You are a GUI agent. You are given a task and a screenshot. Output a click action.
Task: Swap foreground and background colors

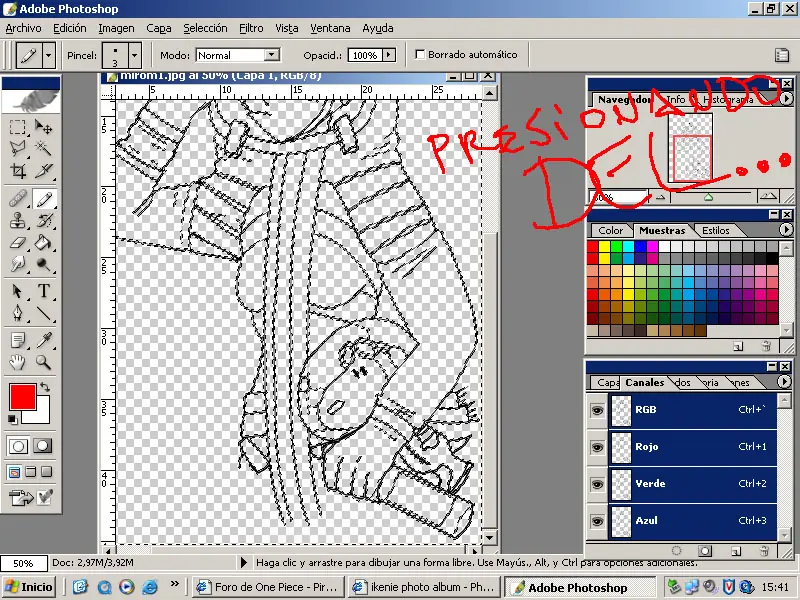45,387
